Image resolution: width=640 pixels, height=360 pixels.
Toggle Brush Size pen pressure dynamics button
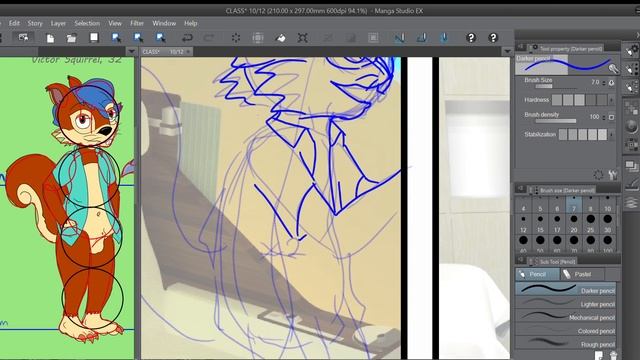click(x=611, y=82)
